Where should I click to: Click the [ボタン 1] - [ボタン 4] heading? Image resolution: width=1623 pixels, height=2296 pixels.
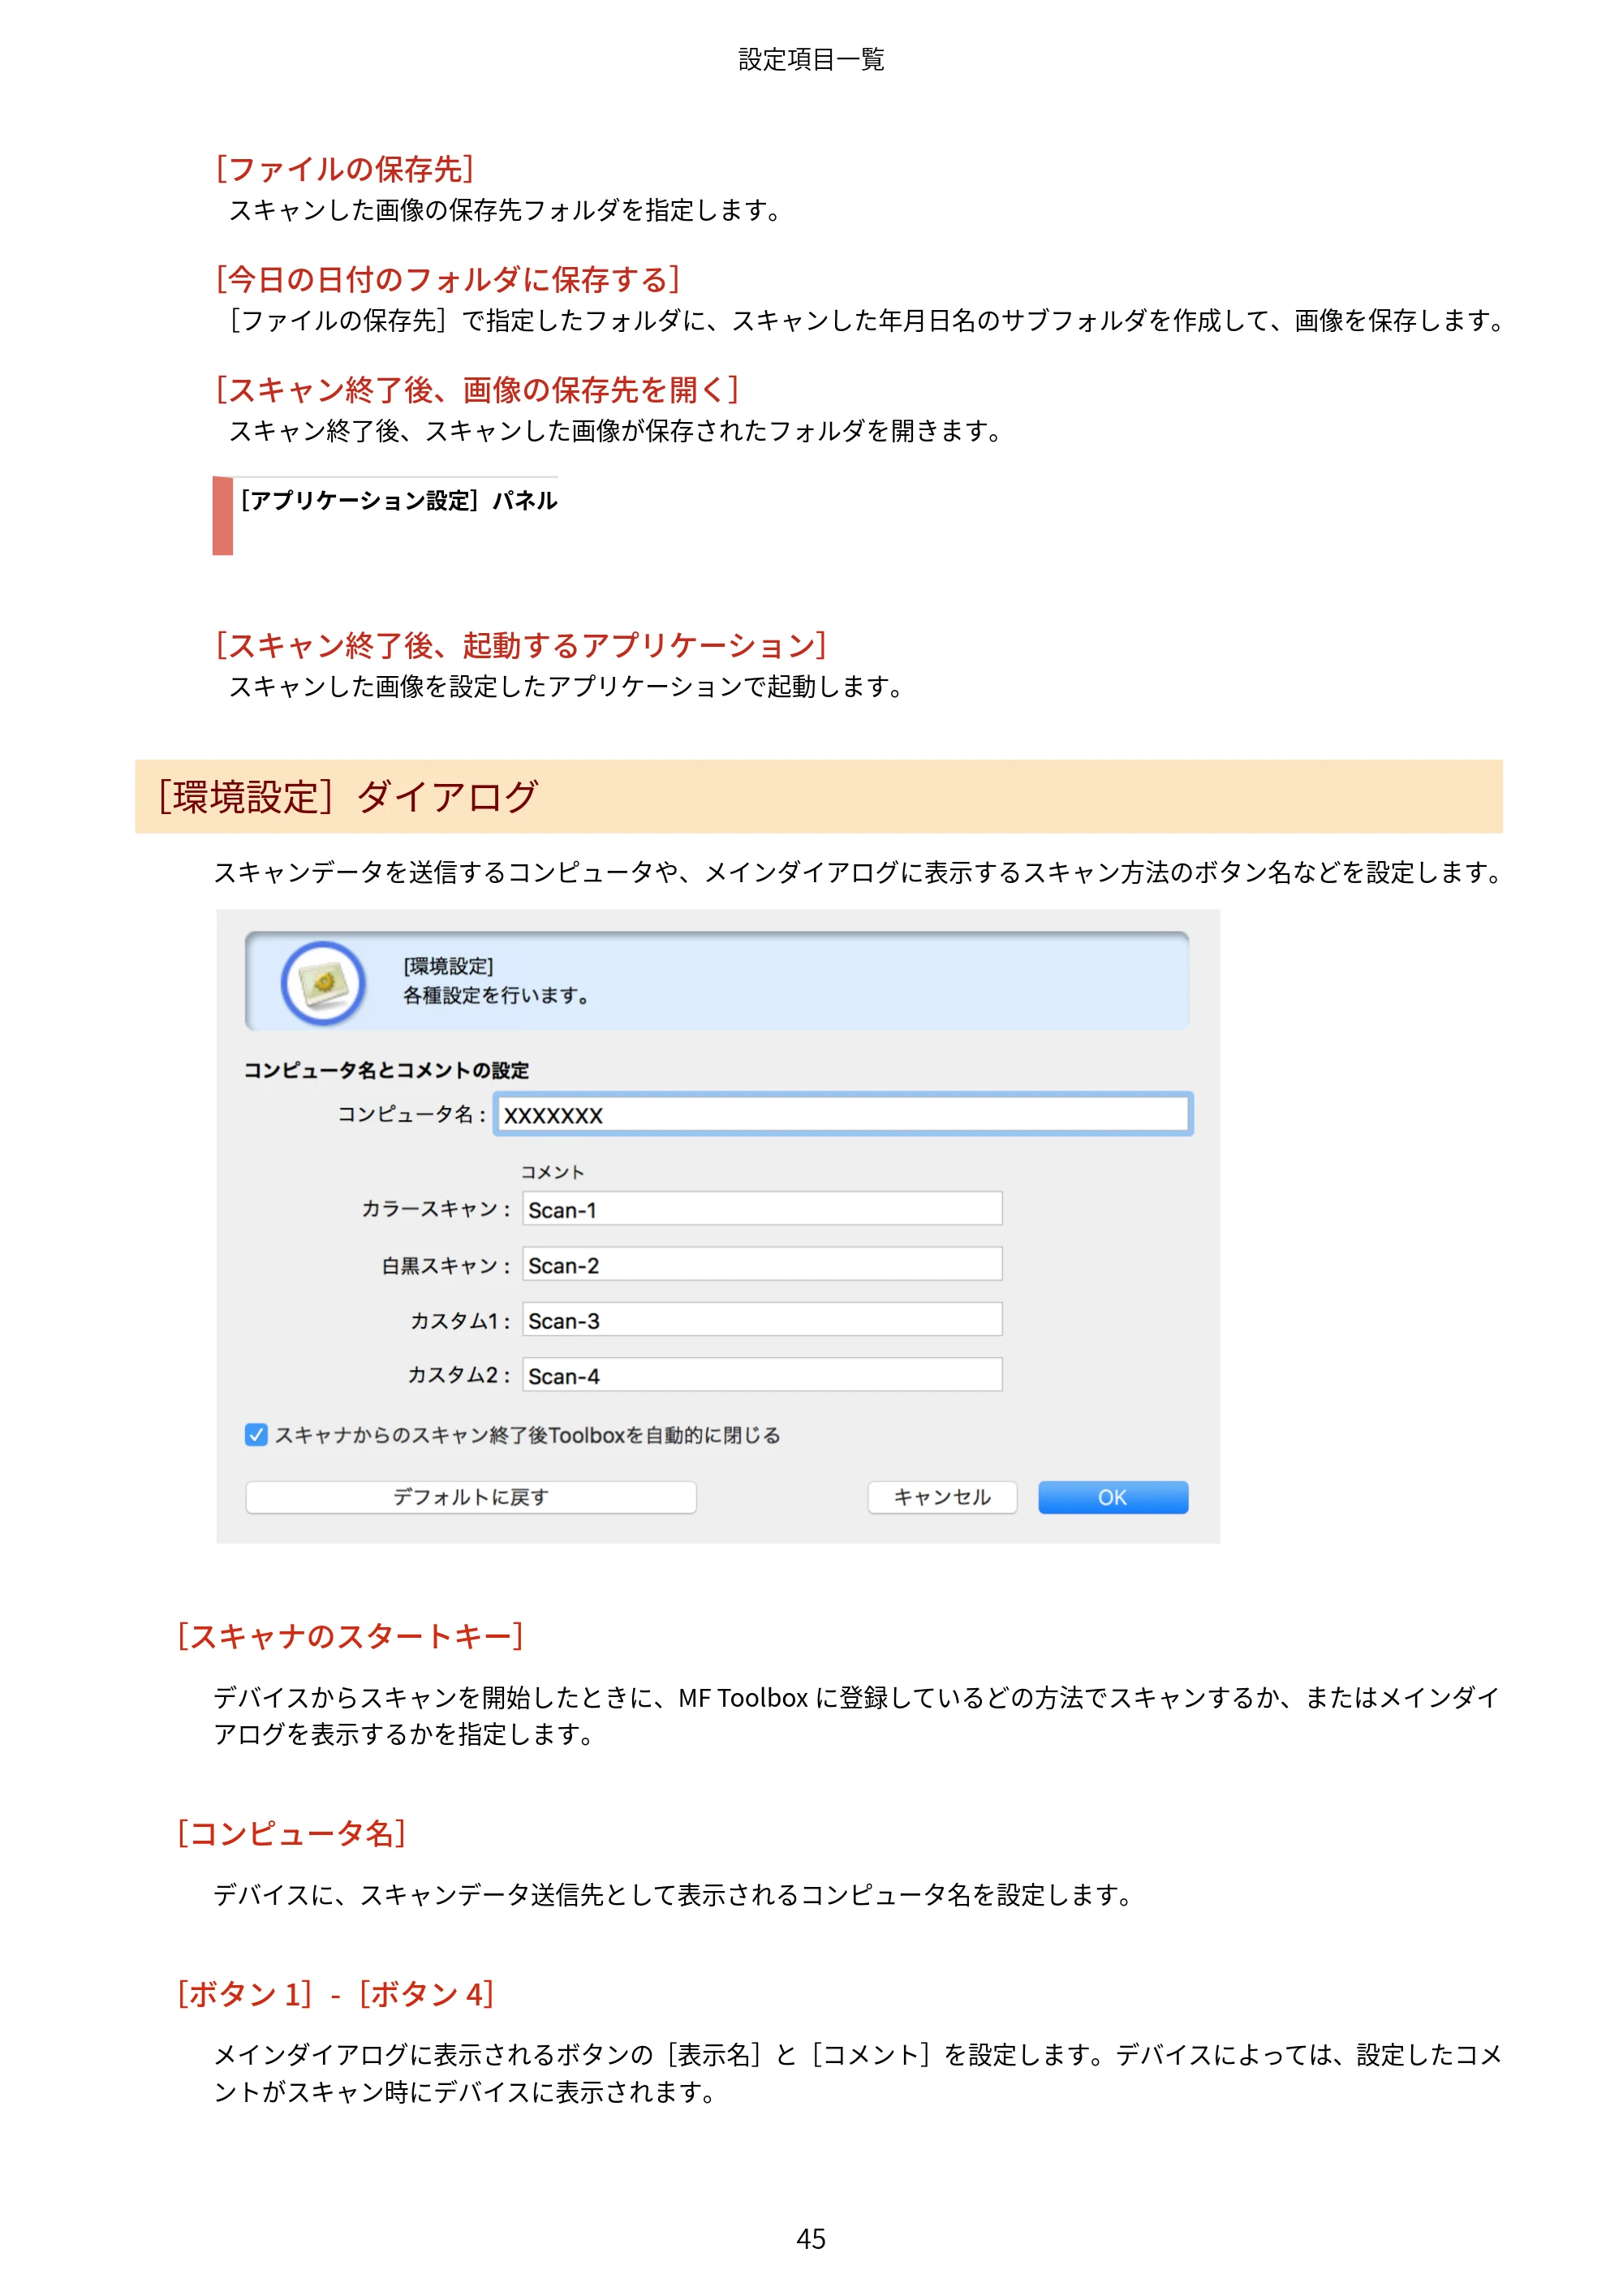coord(336,1994)
